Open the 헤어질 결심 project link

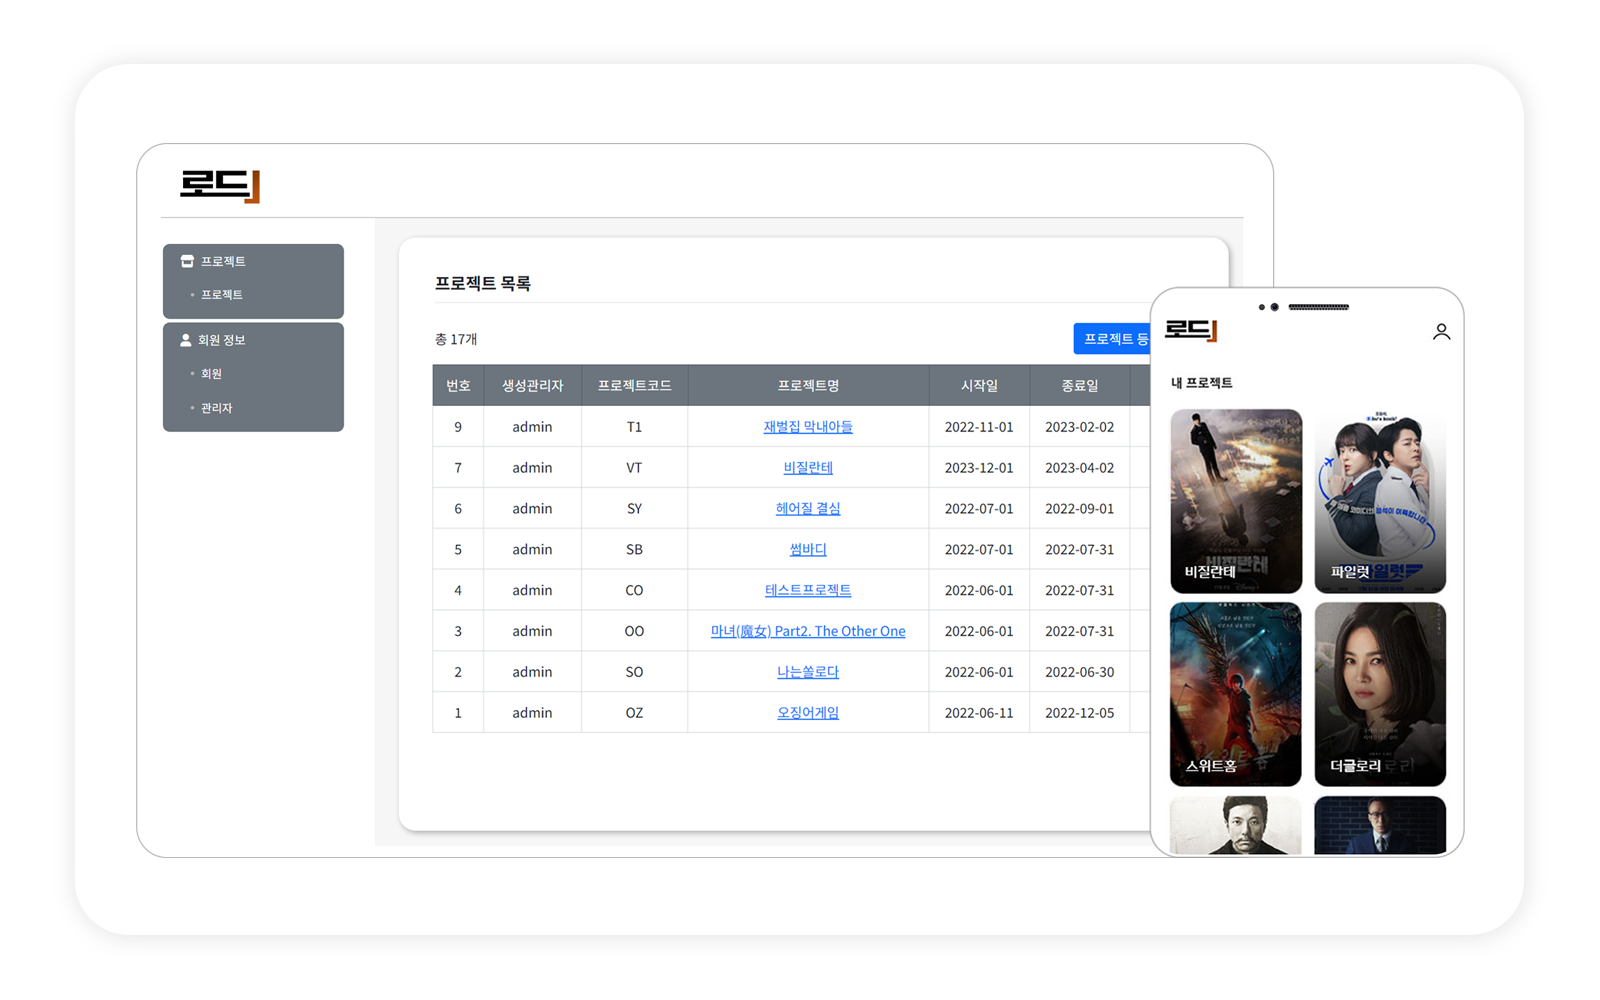coord(808,509)
